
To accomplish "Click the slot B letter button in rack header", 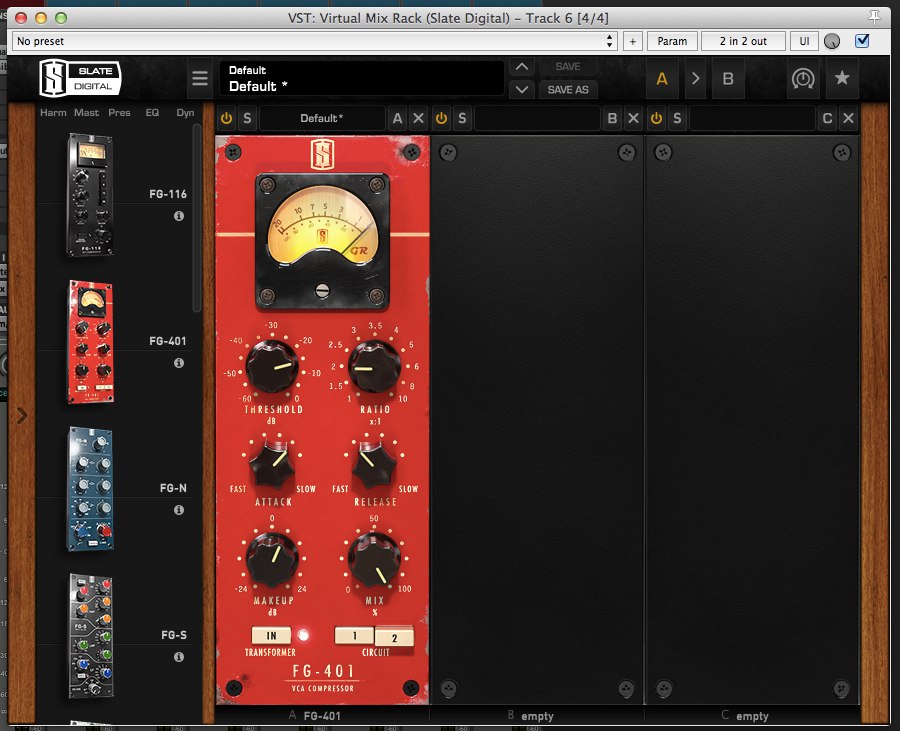I will click(x=612, y=118).
